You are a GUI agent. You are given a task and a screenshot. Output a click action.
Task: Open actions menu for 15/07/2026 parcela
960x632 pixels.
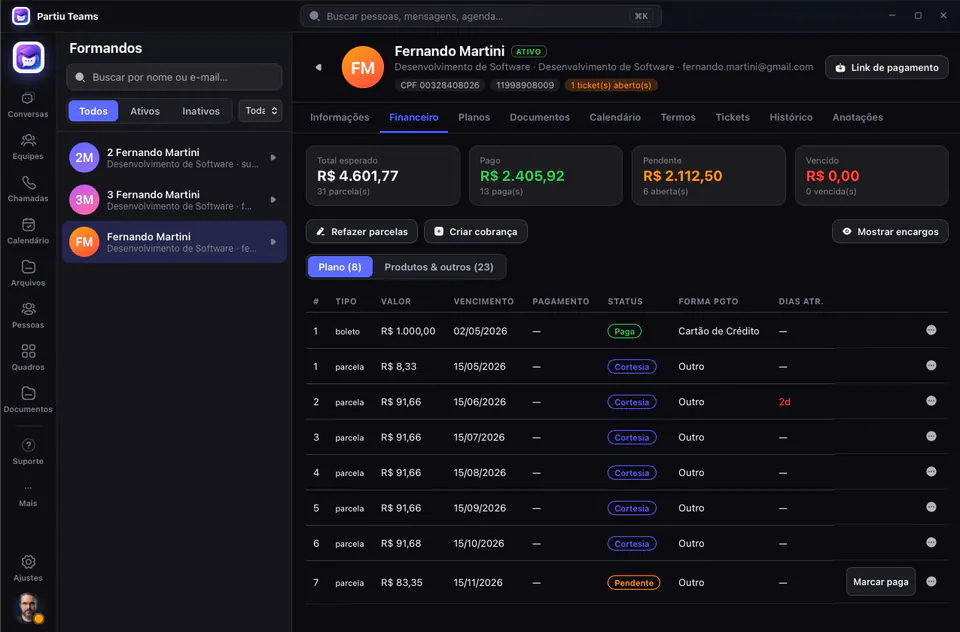pos(931,437)
